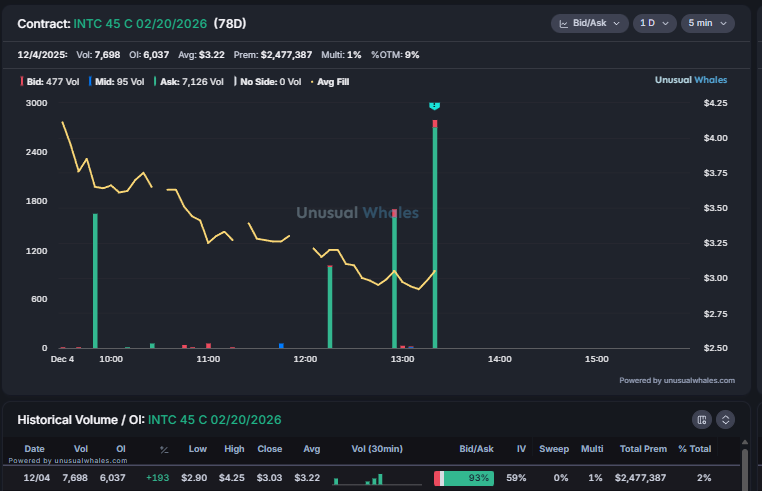Click the $2.90 low cell
This screenshot has height=491, width=762.
(x=194, y=478)
